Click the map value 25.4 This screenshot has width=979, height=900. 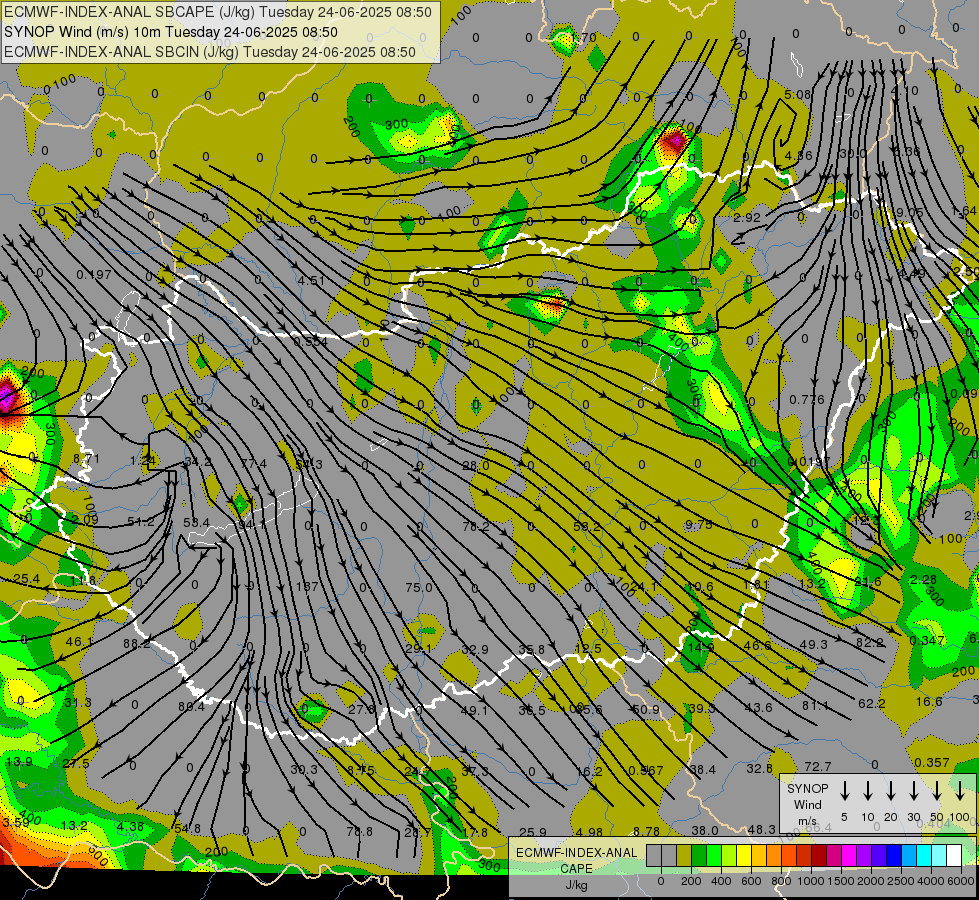tap(26, 580)
